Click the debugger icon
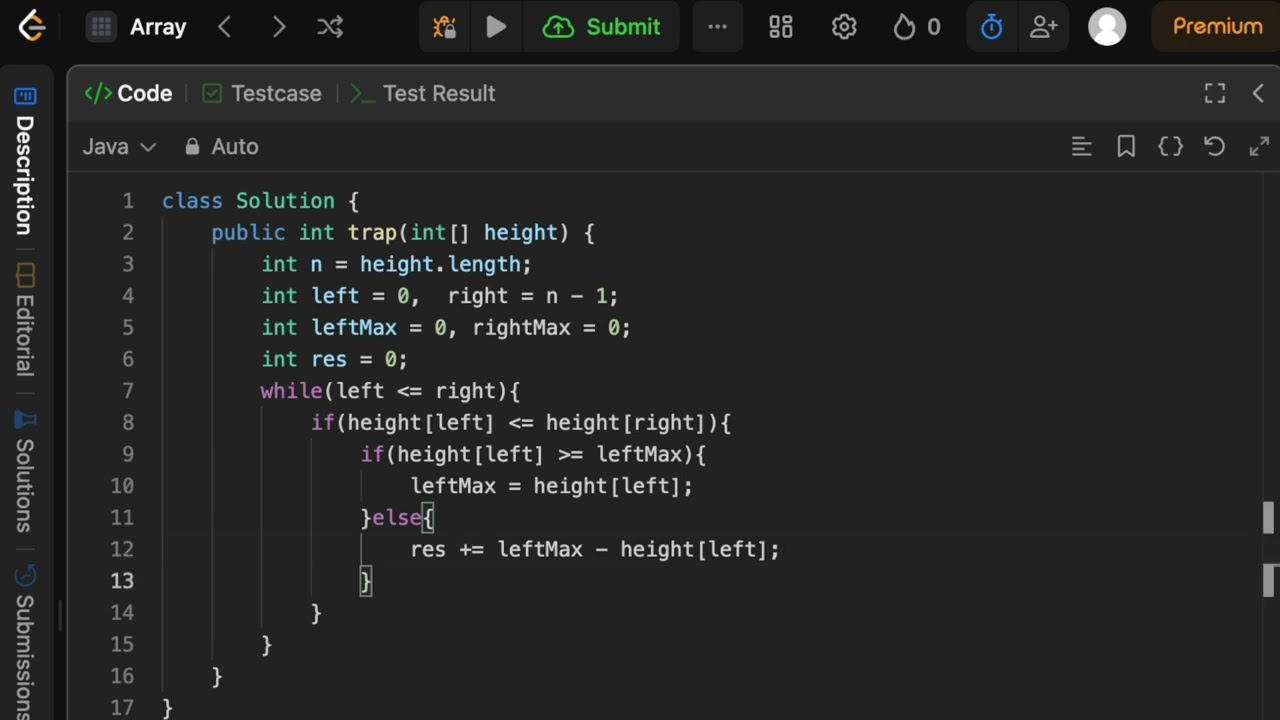The image size is (1280, 720). [x=445, y=27]
